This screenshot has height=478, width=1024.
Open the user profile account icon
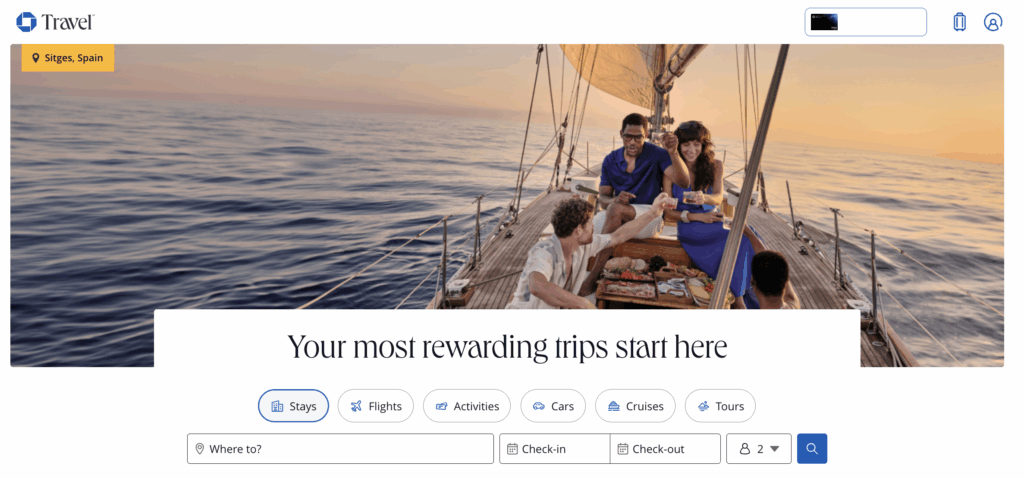tap(993, 22)
